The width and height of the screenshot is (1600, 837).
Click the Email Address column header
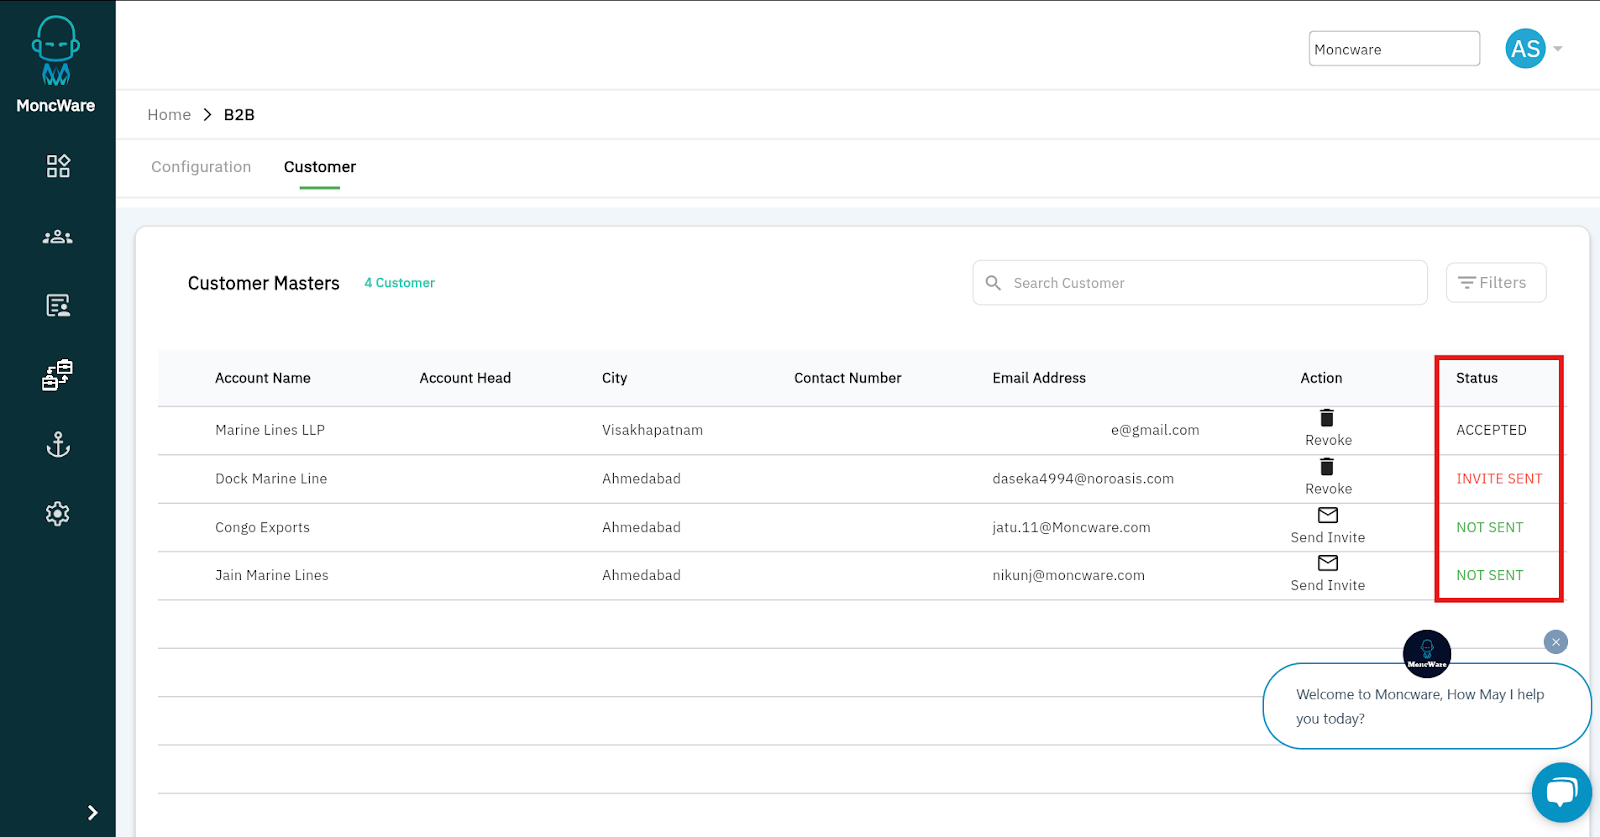[1039, 378]
